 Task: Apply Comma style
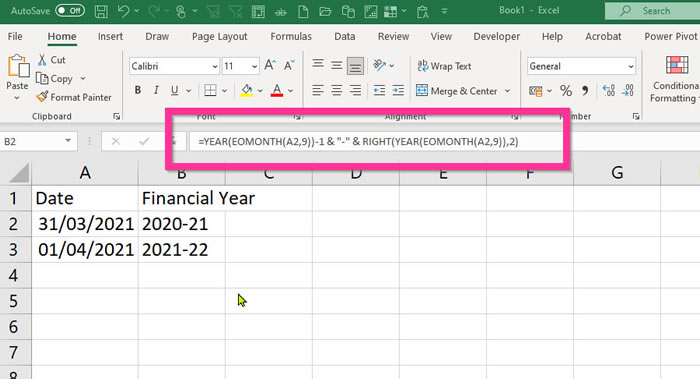pyautogui.click(x=585, y=91)
